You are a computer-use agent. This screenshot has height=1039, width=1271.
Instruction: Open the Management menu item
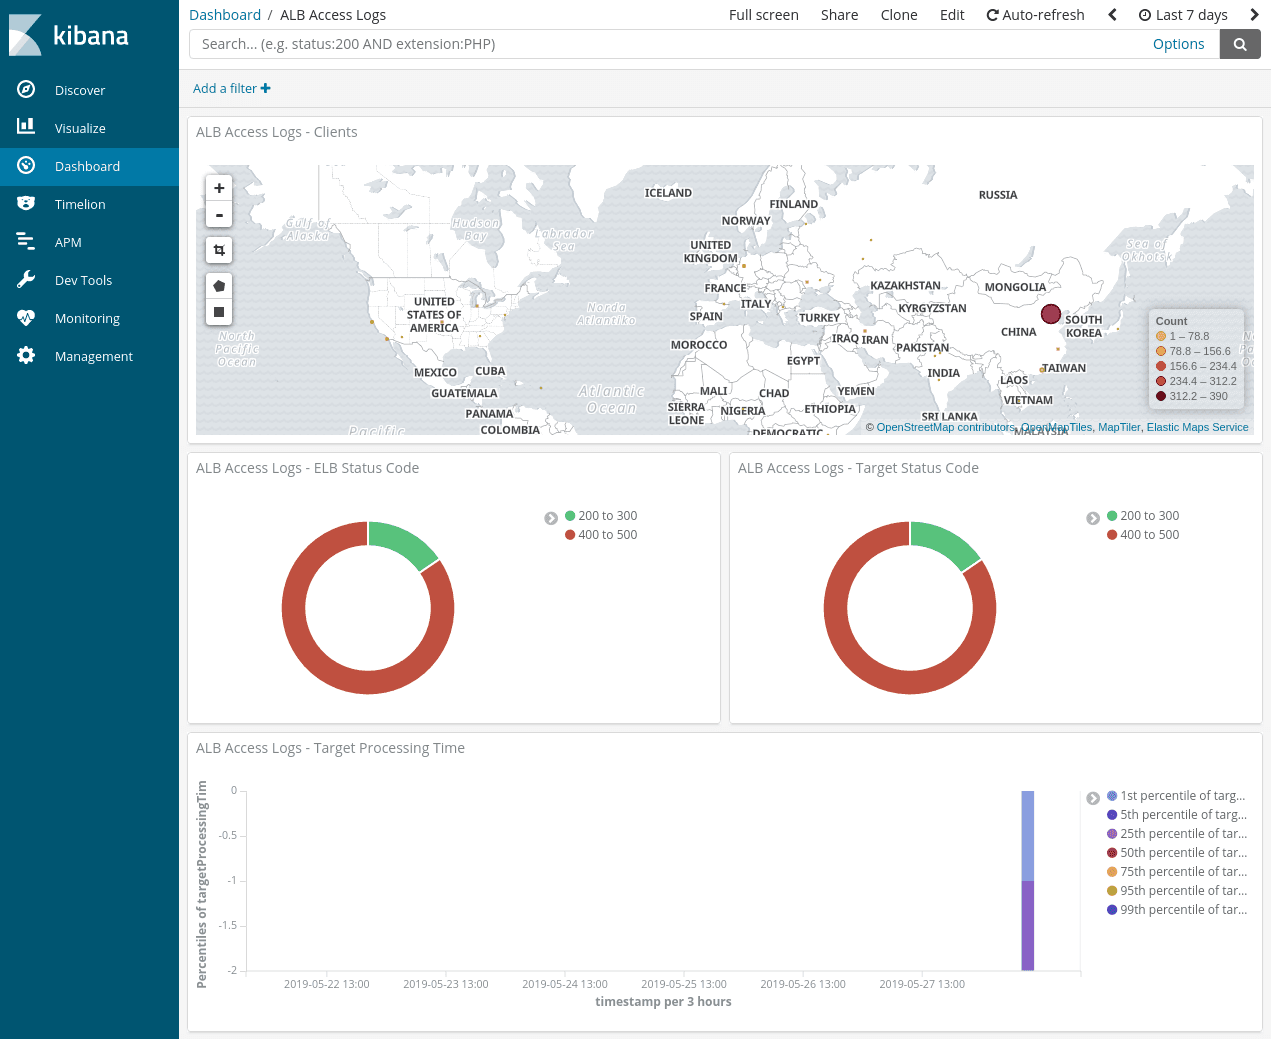click(x=89, y=356)
